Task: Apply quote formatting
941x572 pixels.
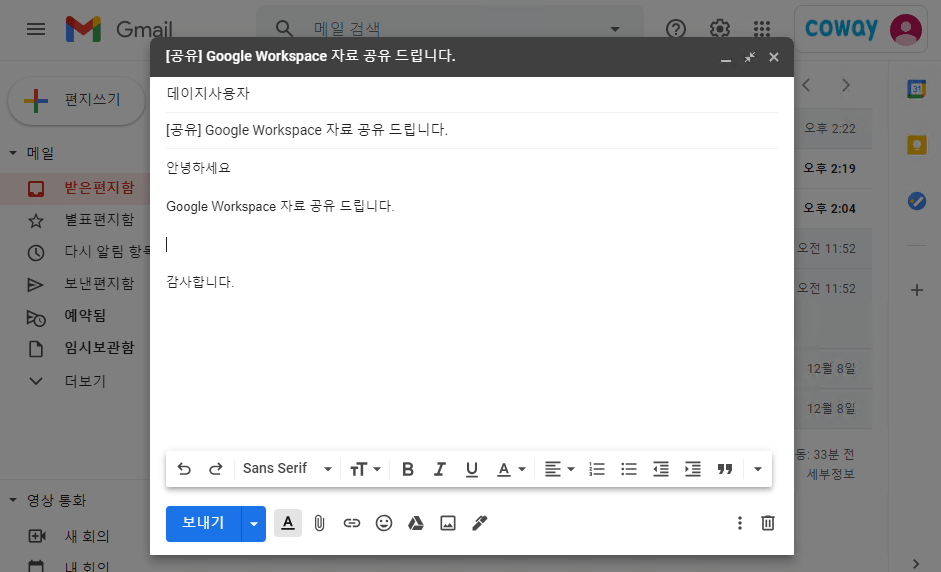Action: pos(725,469)
